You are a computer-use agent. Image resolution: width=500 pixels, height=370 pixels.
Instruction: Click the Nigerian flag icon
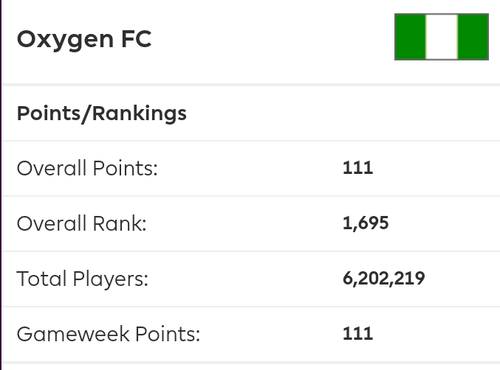coord(442,37)
